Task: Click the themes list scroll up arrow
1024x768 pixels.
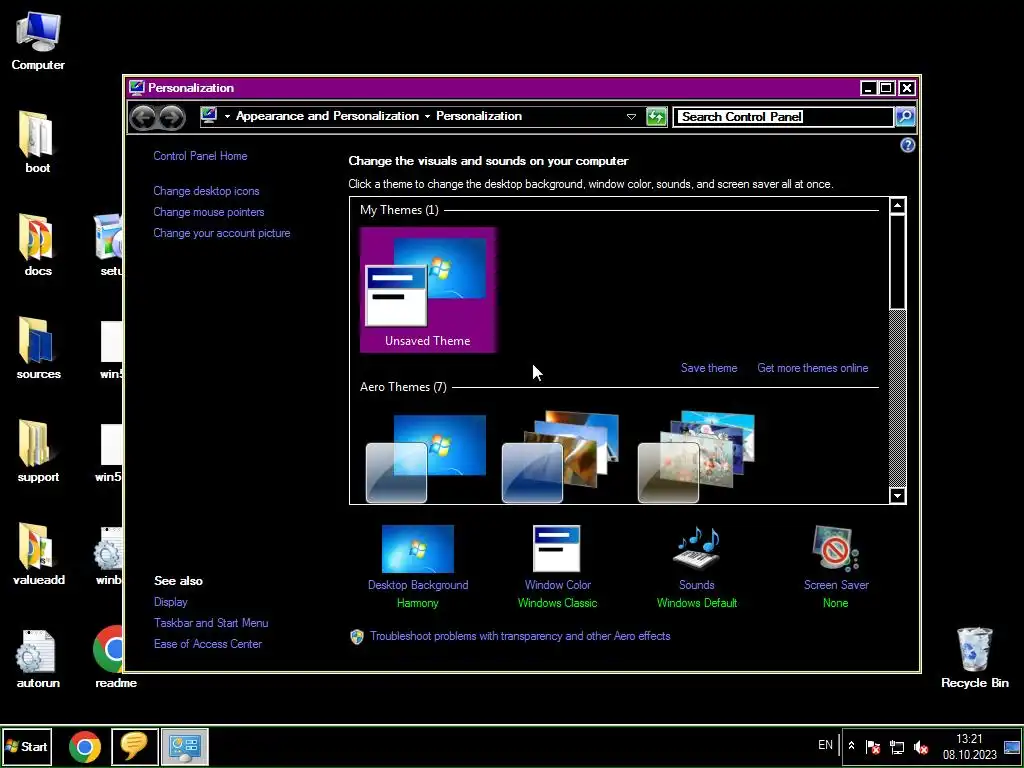Action: pyautogui.click(x=897, y=206)
